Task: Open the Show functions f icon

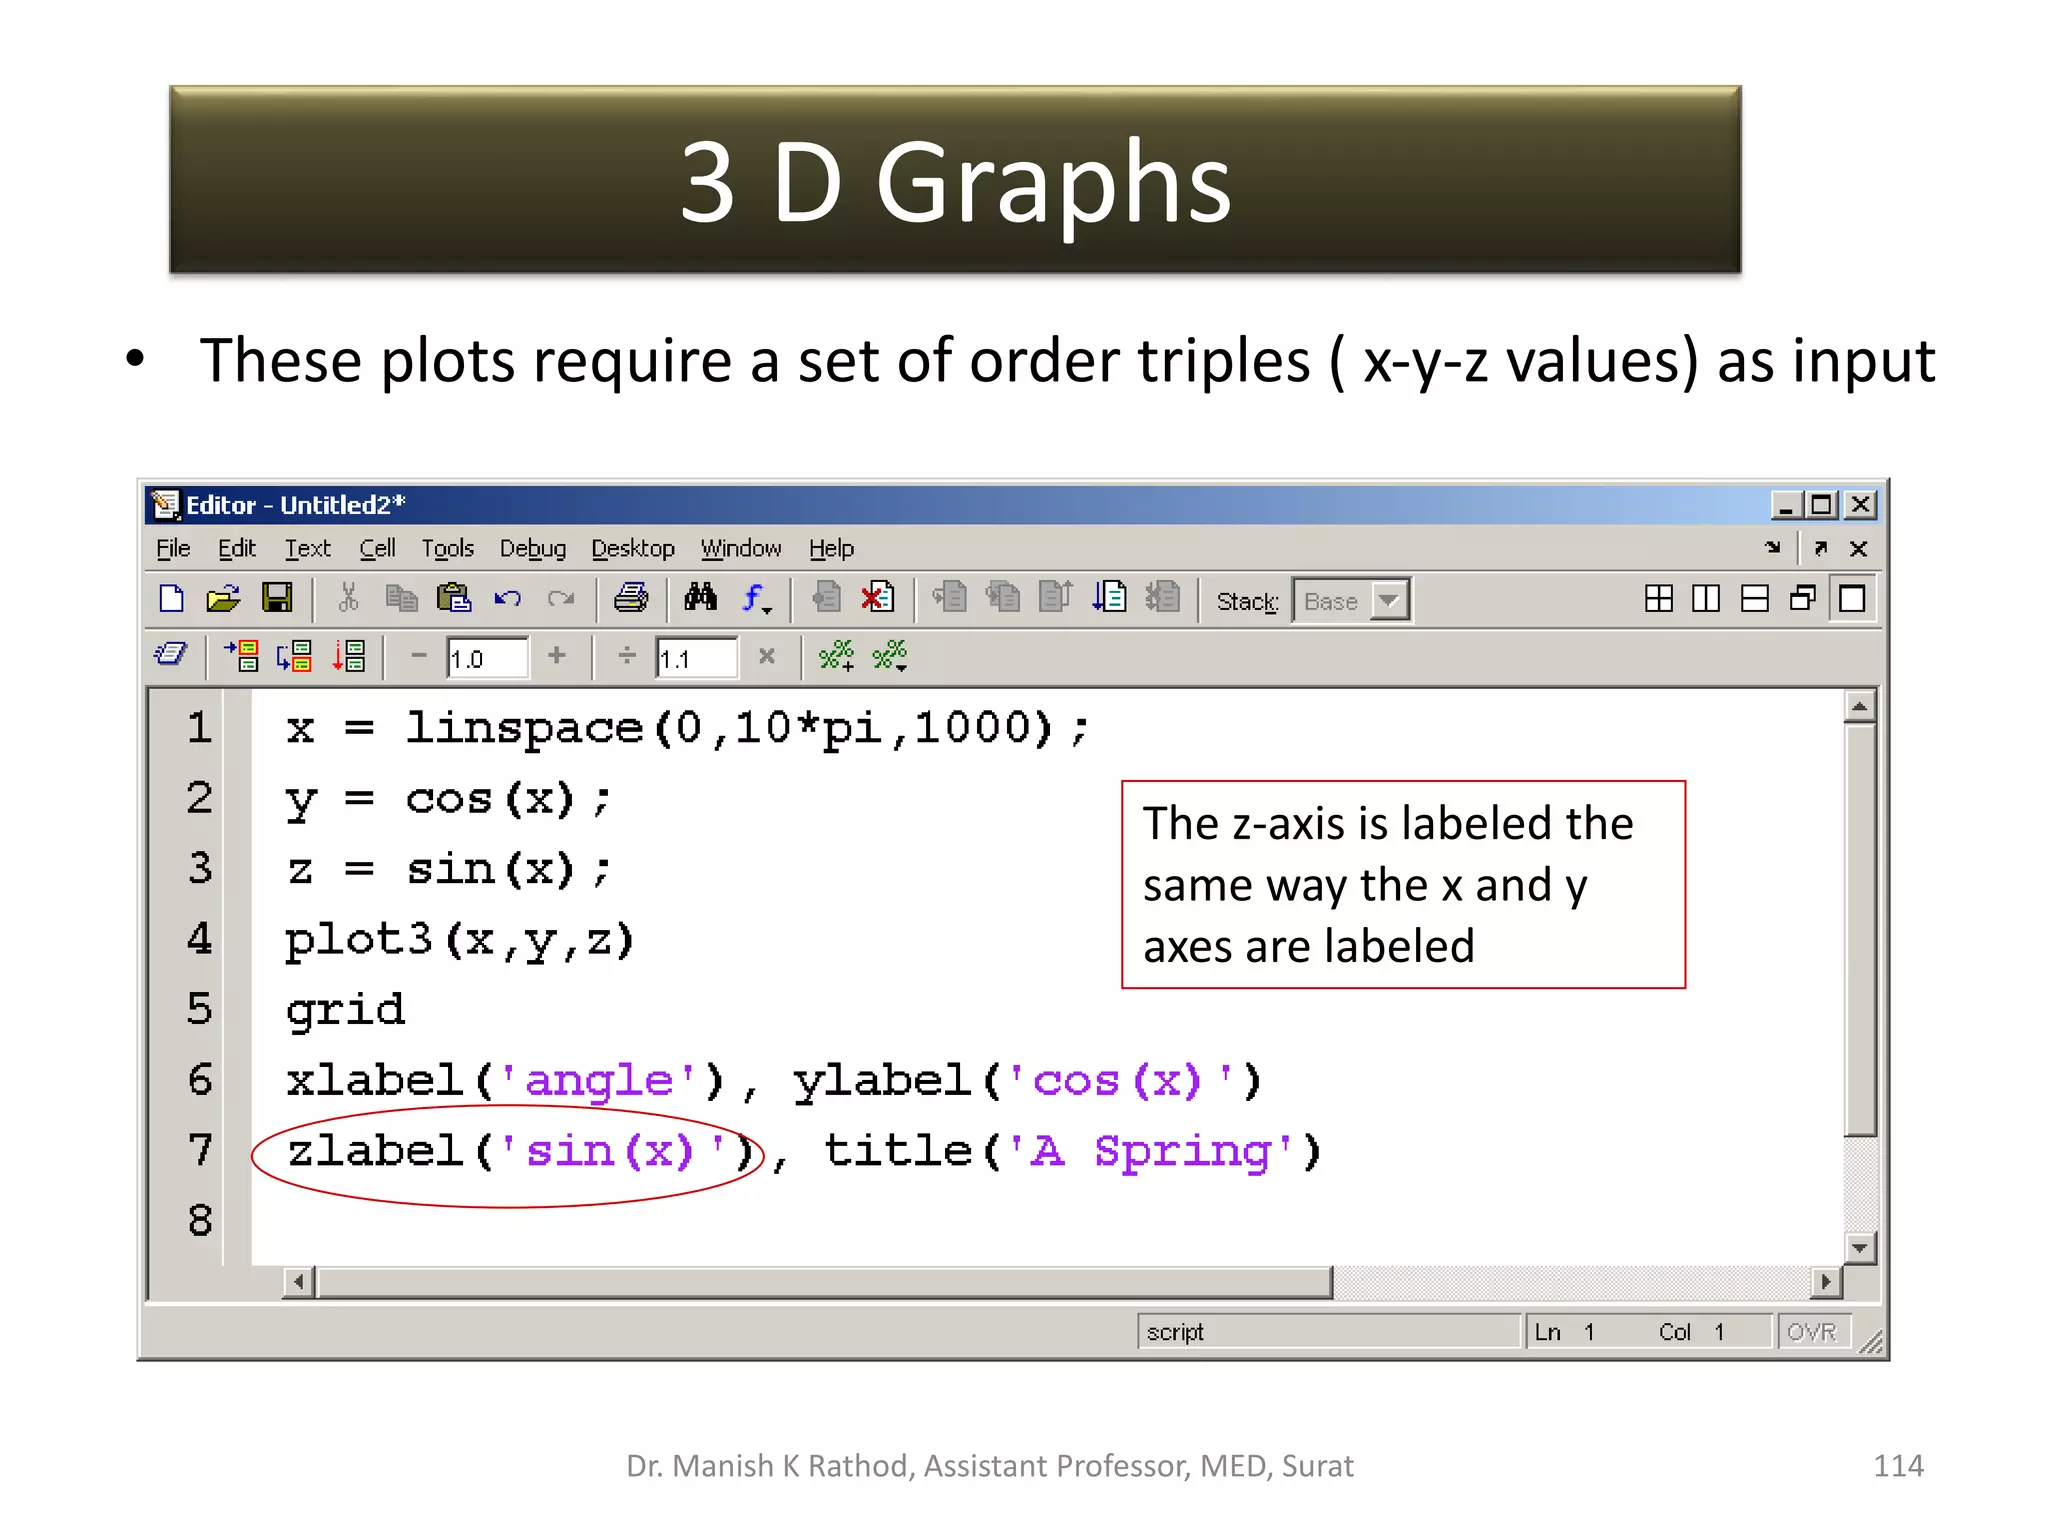Action: point(756,598)
